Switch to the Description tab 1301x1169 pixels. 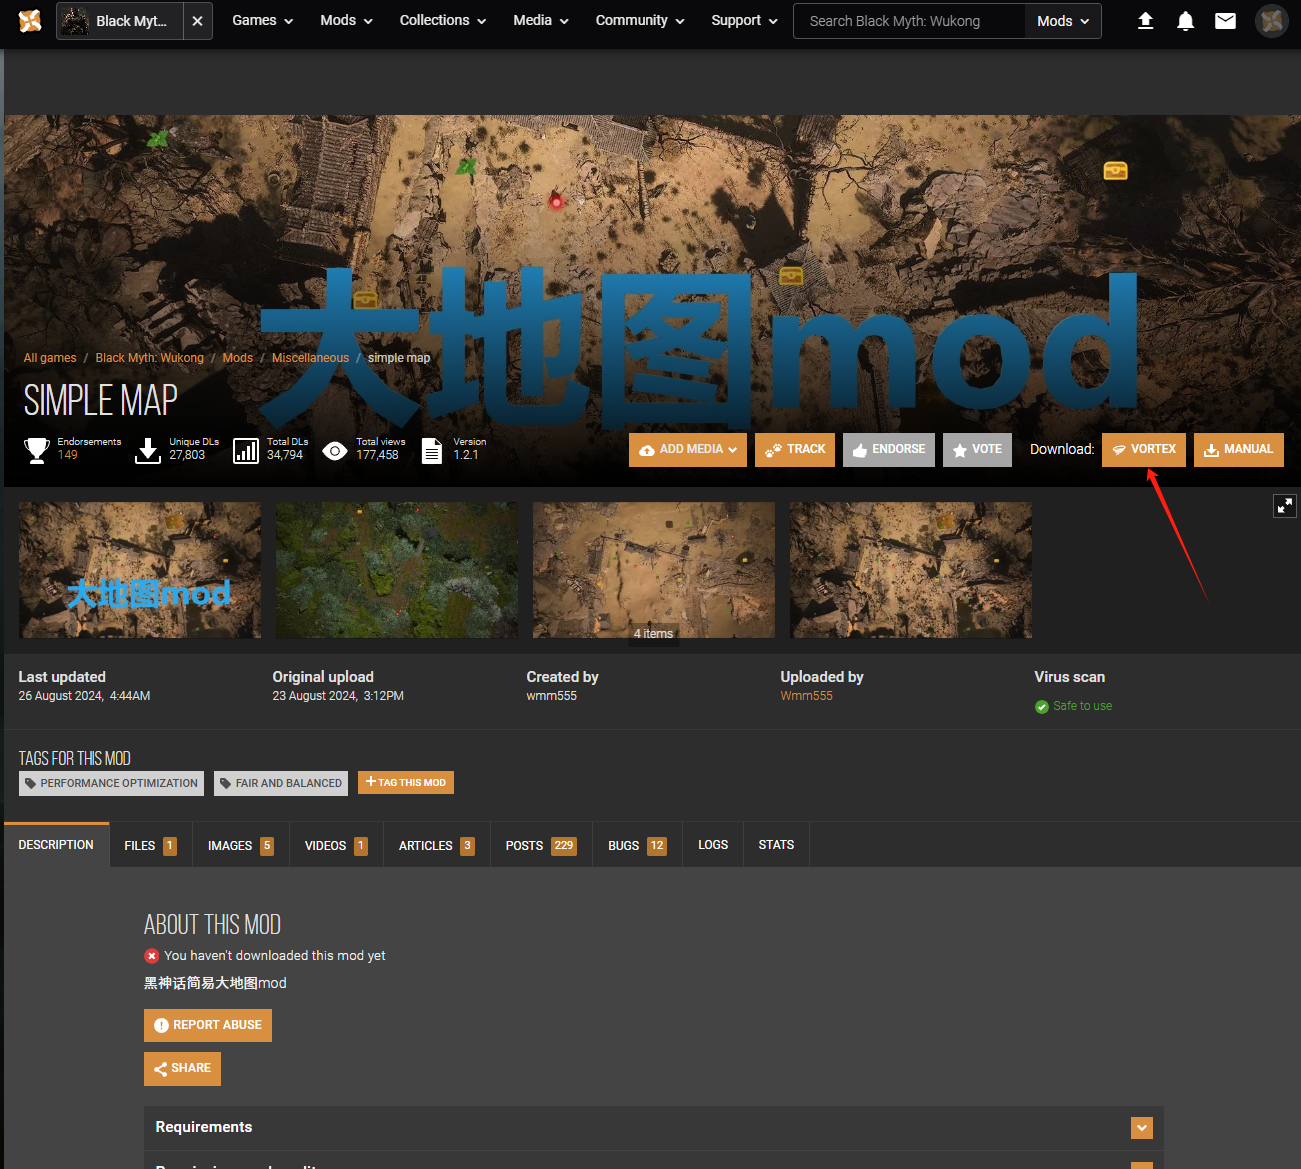click(56, 845)
